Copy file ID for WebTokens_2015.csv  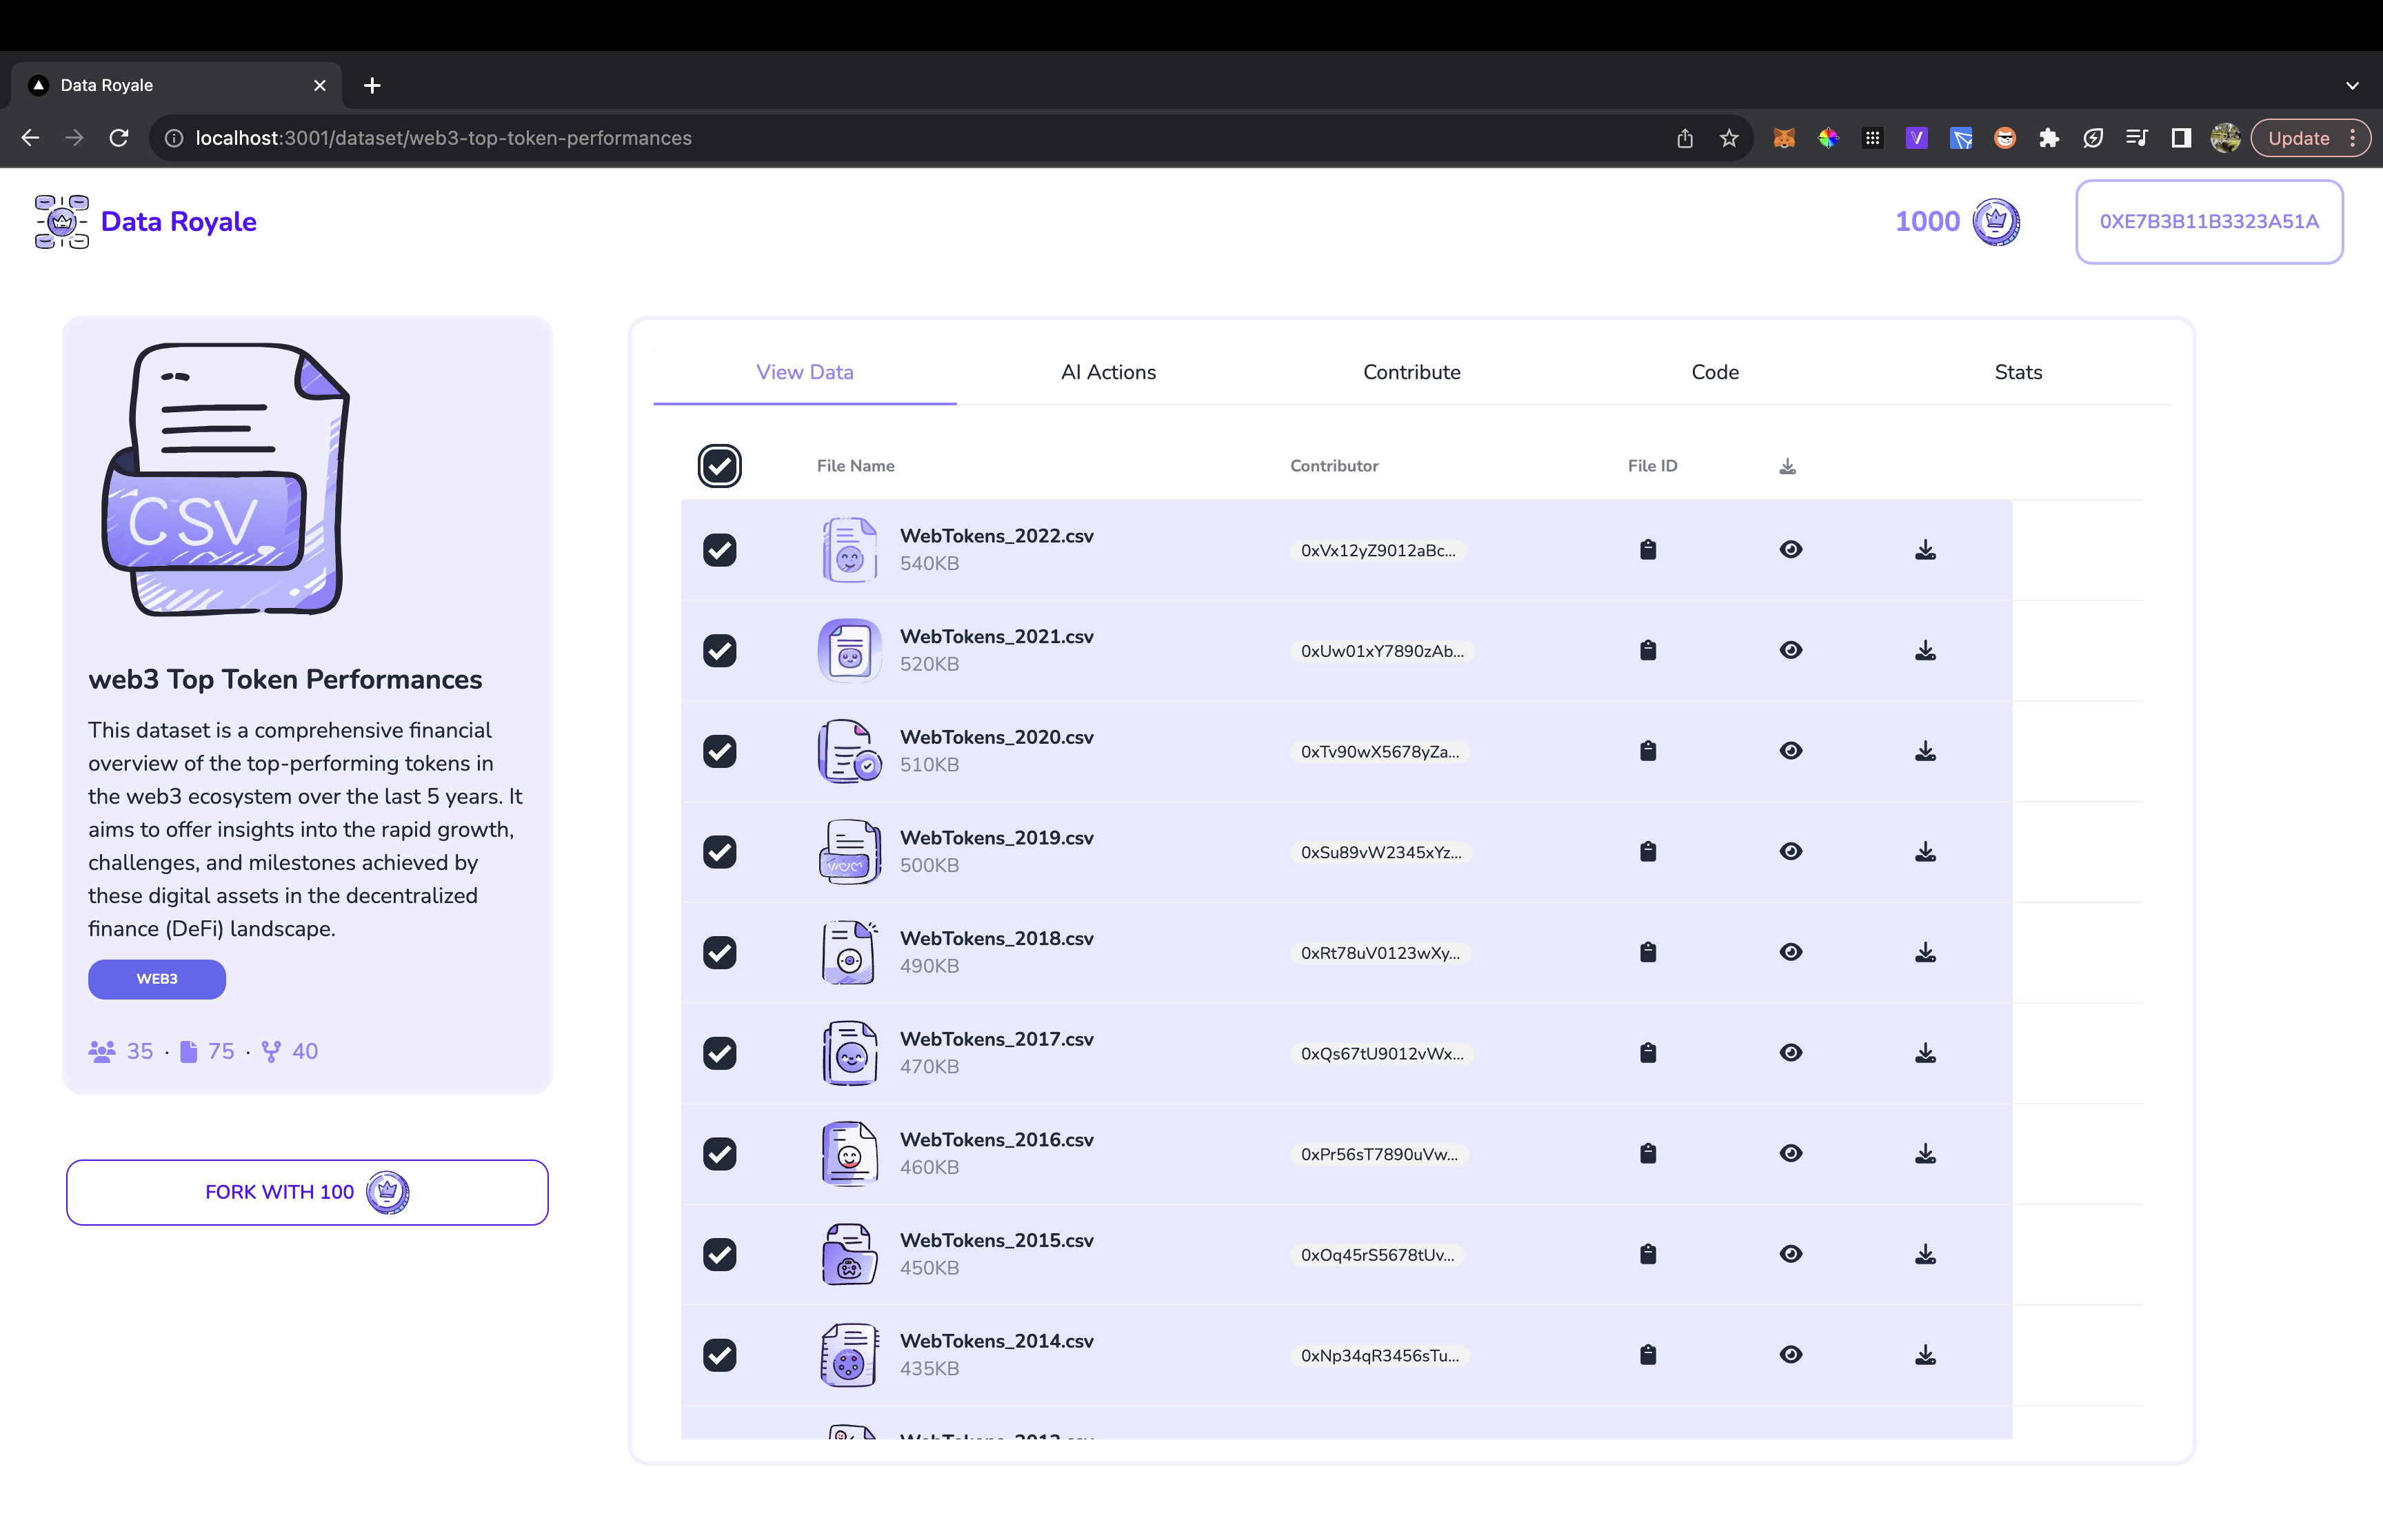1647,1254
